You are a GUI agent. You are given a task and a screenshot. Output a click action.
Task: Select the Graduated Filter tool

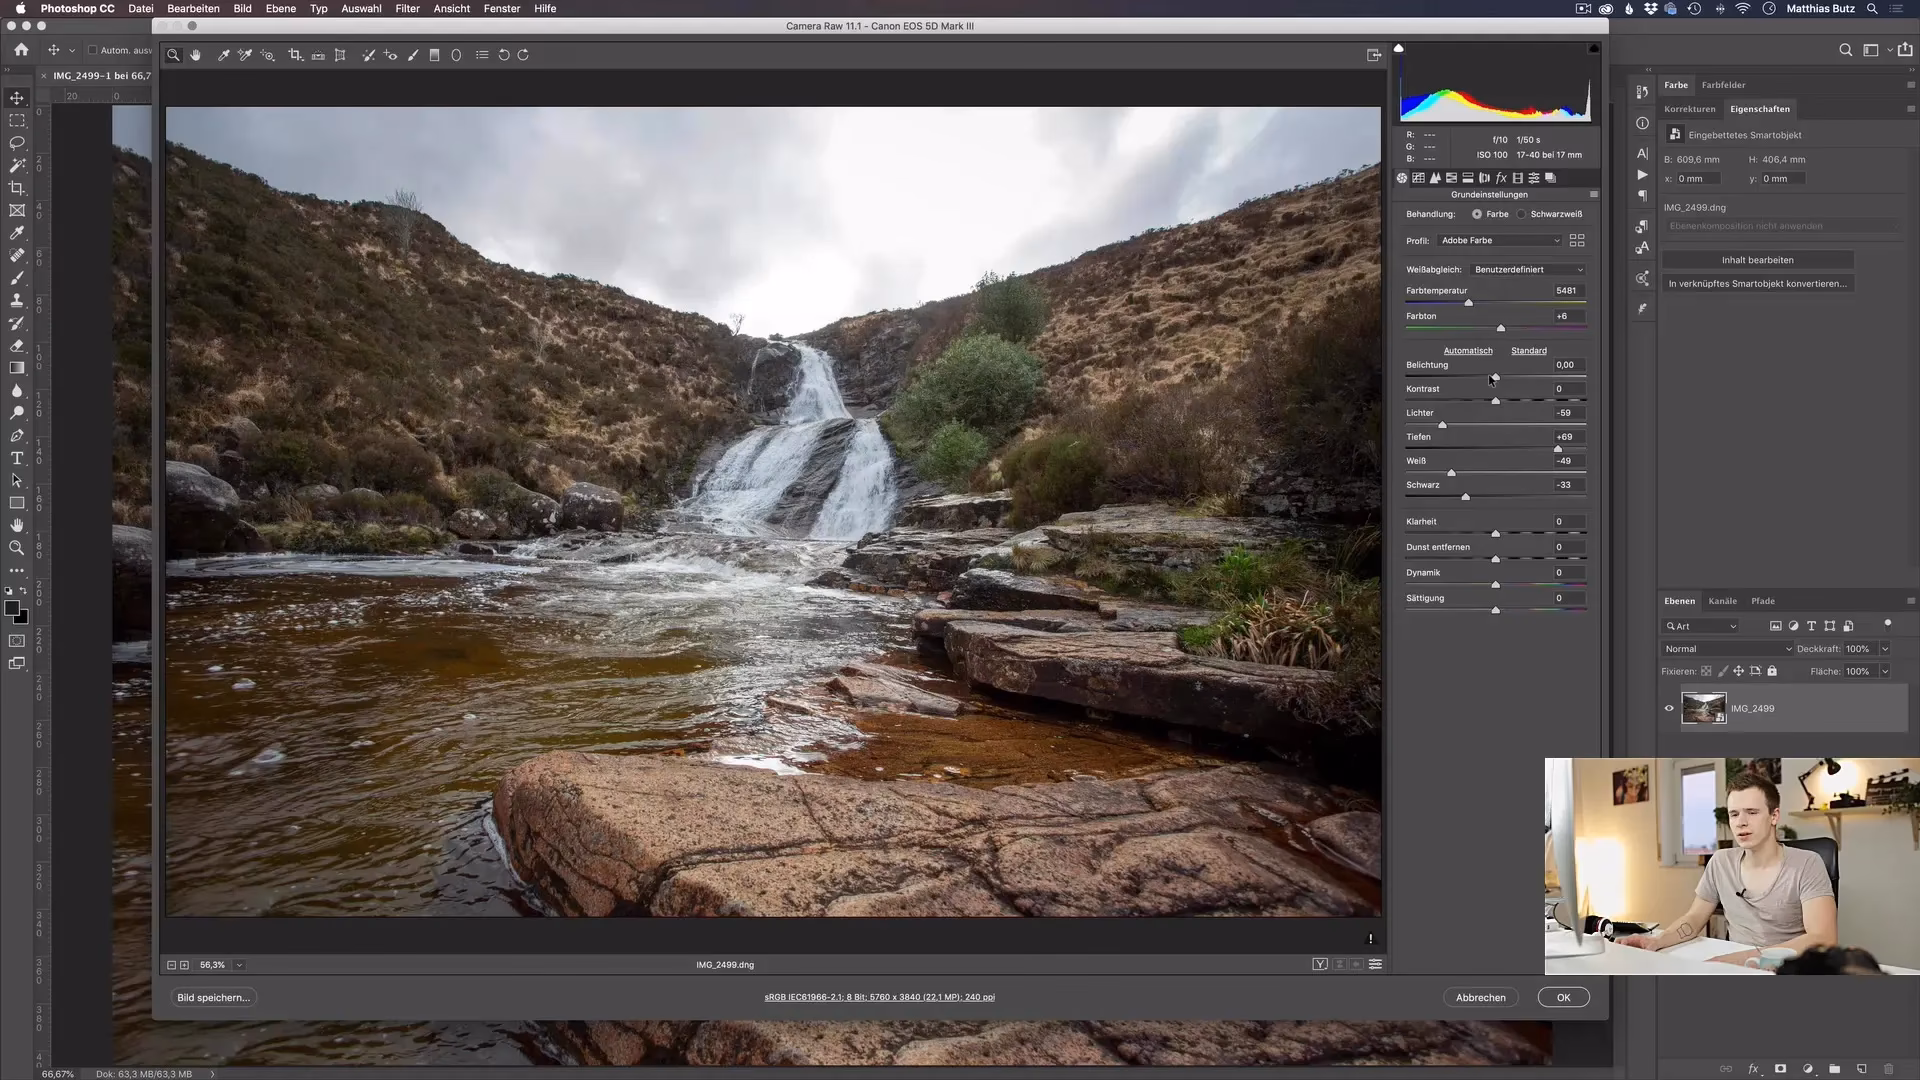(434, 55)
